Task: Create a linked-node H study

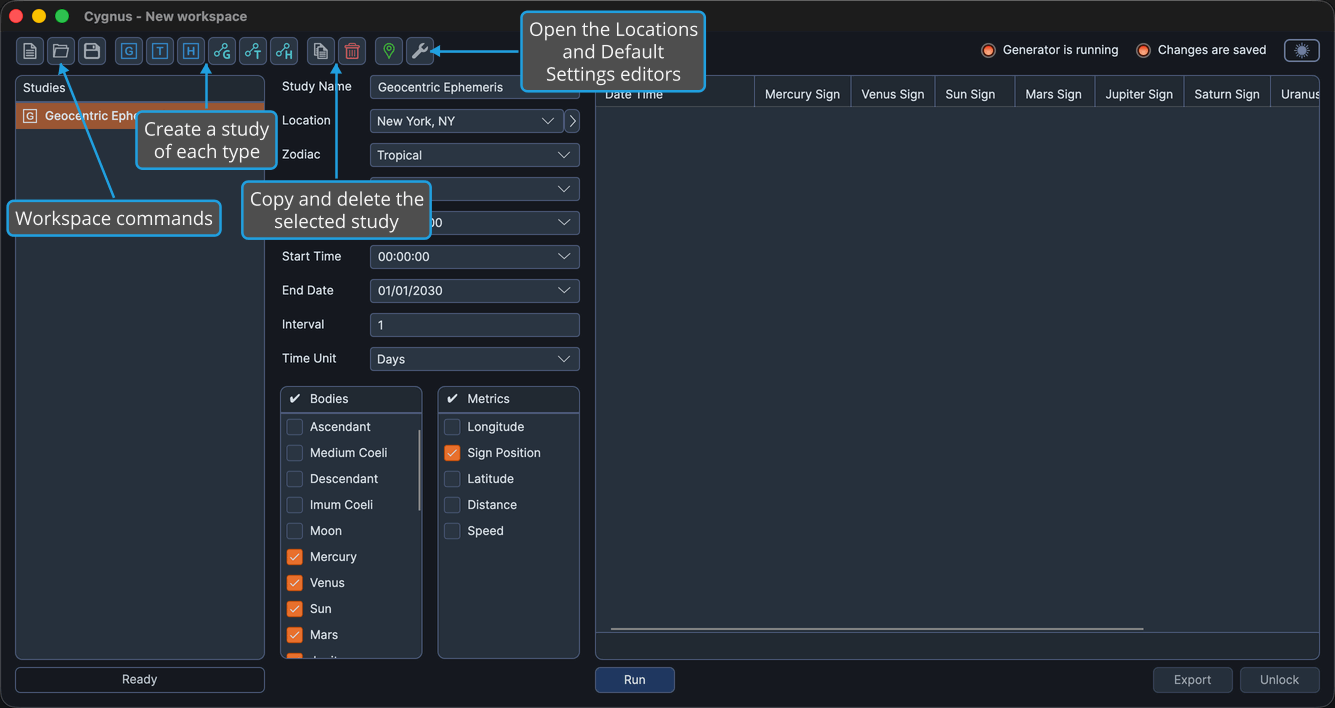Action: [284, 51]
